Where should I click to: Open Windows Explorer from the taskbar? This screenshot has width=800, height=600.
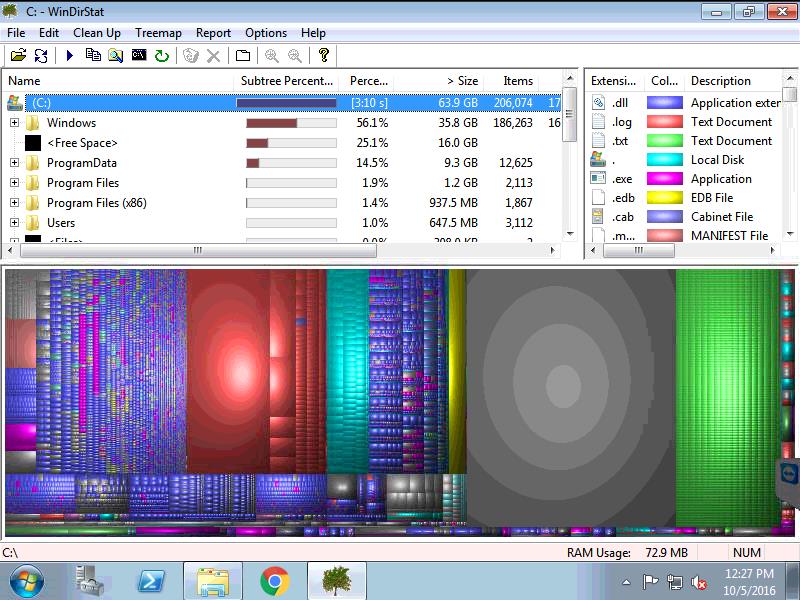213,581
